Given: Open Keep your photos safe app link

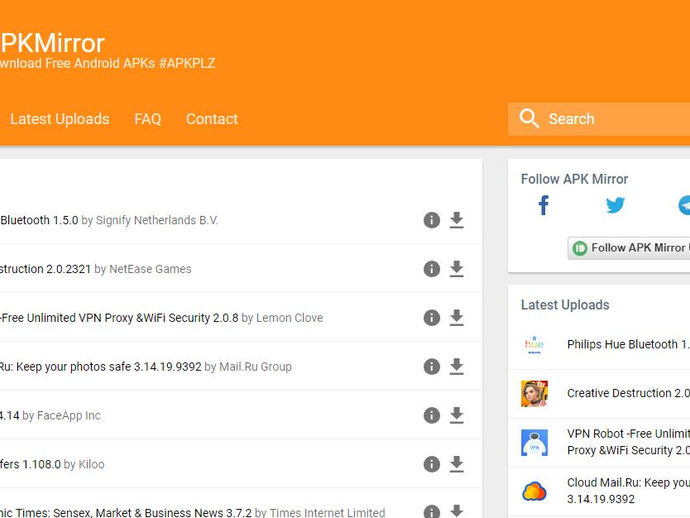Looking at the screenshot, I should [x=100, y=367].
